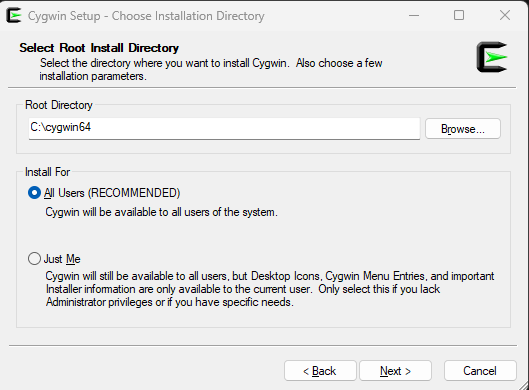This screenshot has width=529, height=390.
Task: Open the Cygwin icon system menu in title bar
Action: [x=14, y=16]
